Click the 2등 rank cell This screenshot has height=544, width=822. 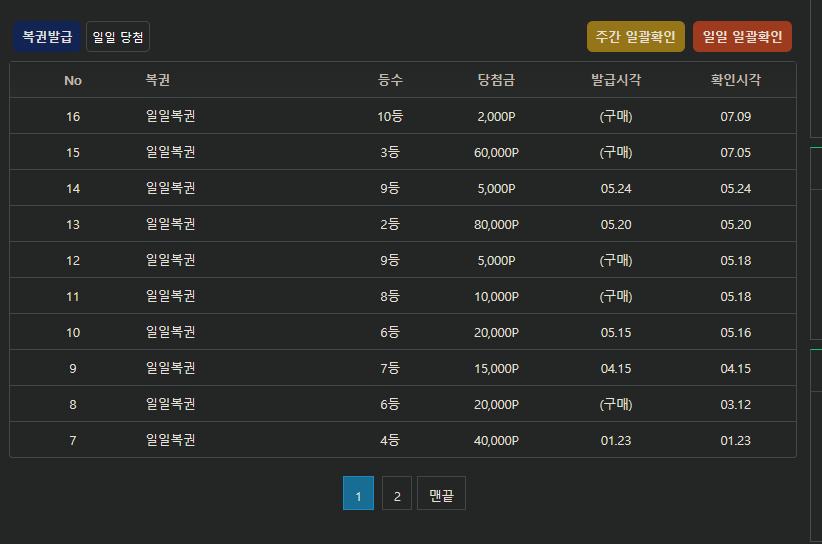coord(390,224)
